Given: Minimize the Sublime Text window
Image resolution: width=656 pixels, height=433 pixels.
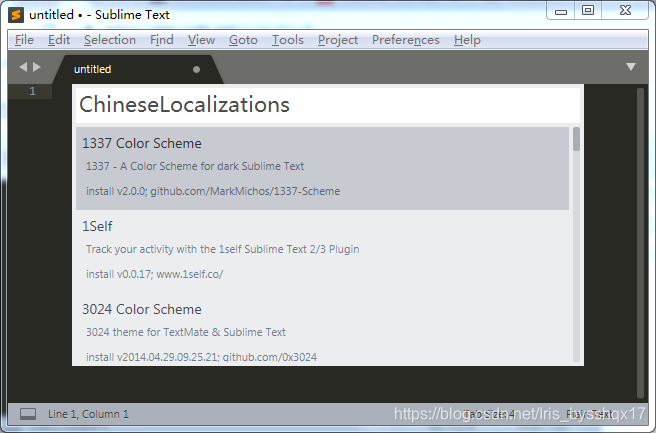Looking at the screenshot, I should (x=561, y=11).
